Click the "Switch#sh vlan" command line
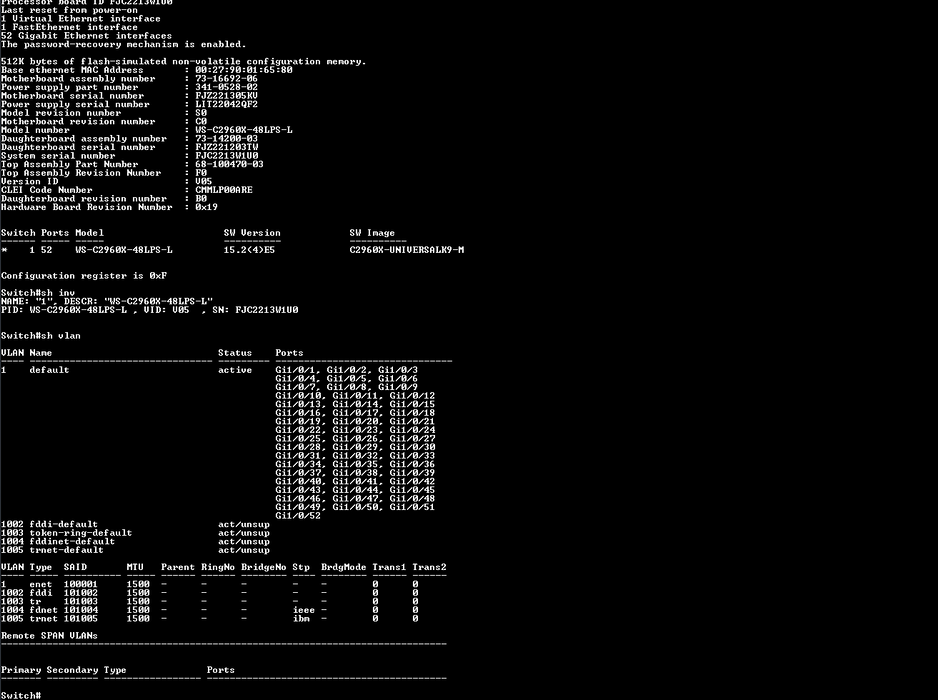Screen dimensions: 938x700 click(41, 336)
